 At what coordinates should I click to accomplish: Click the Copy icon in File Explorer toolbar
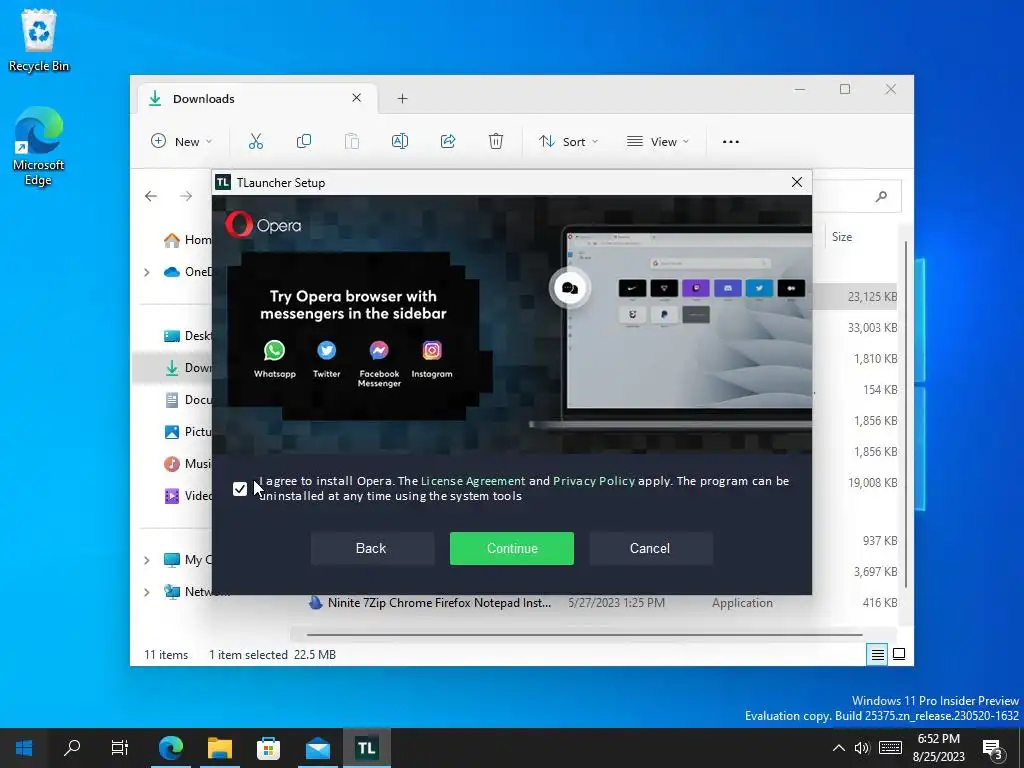pos(304,141)
